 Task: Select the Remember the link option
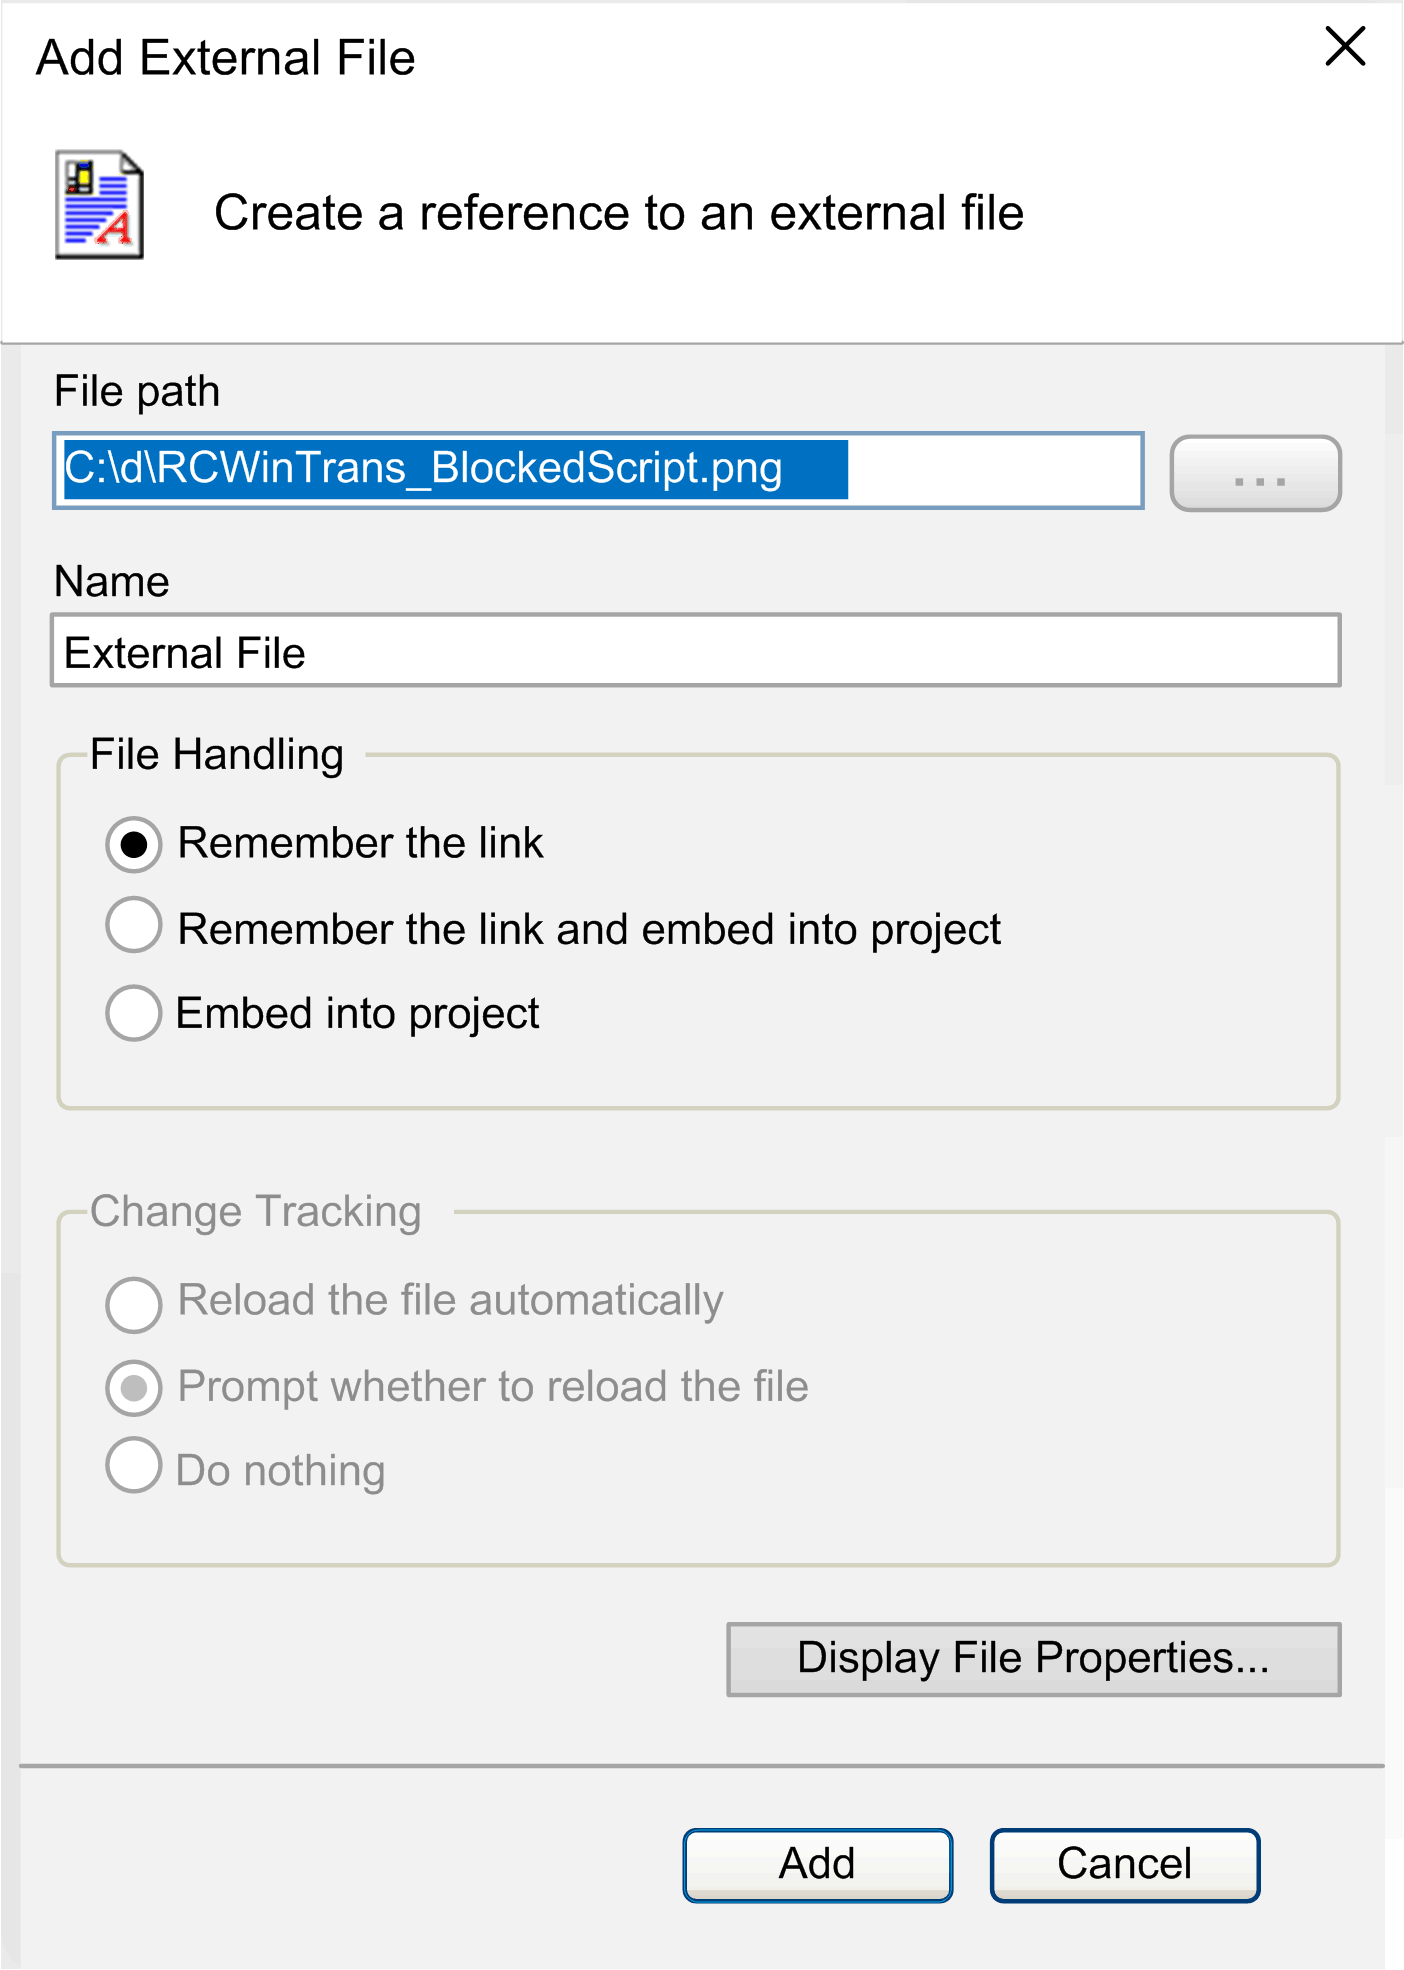click(133, 843)
